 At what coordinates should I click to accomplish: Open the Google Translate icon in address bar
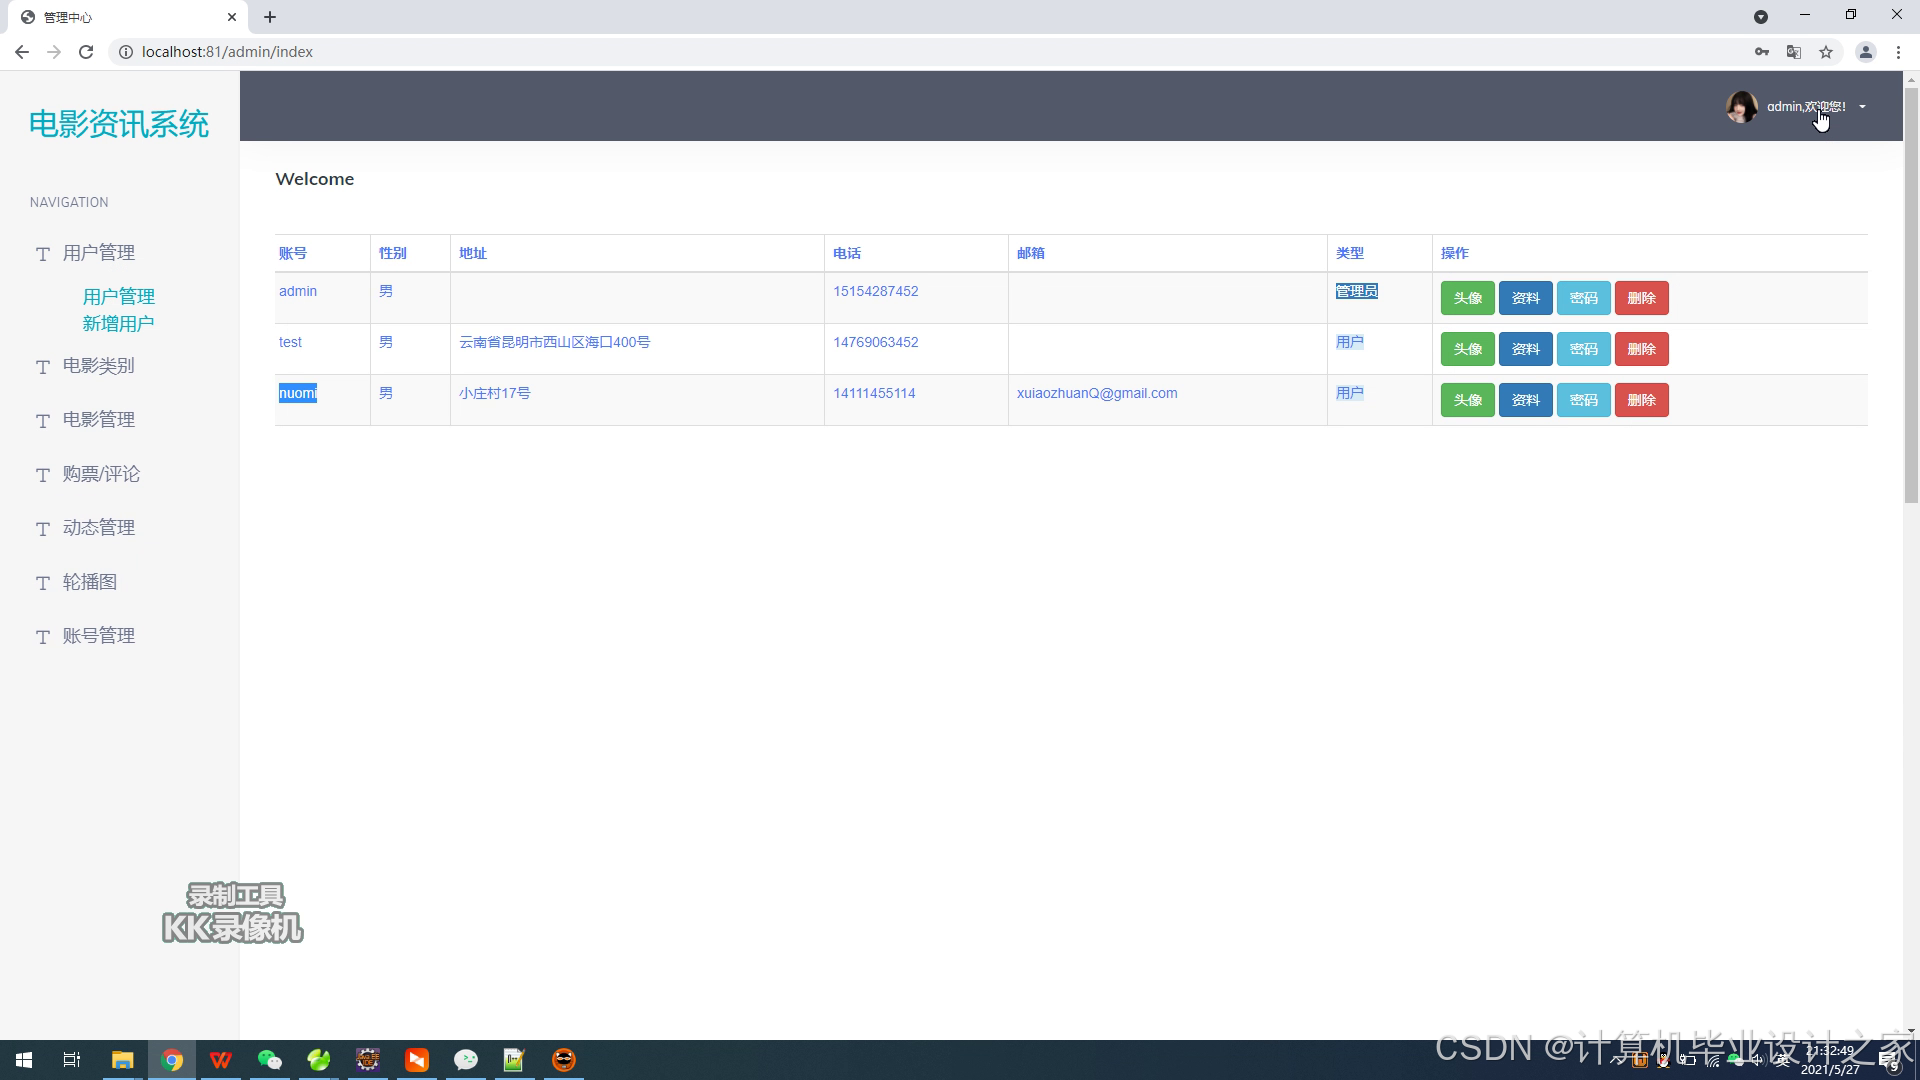pyautogui.click(x=1794, y=52)
